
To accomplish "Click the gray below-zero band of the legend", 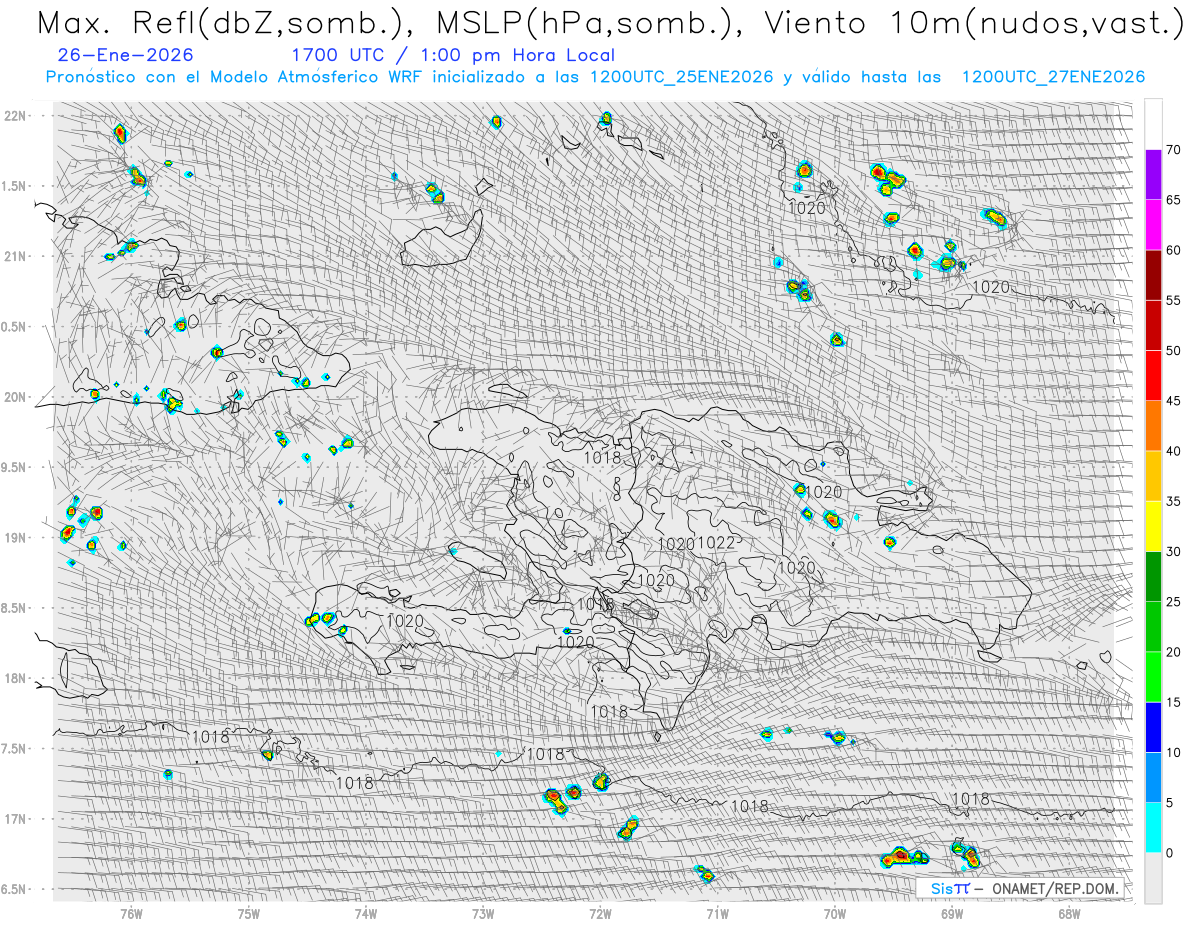I will (x=1153, y=877).
